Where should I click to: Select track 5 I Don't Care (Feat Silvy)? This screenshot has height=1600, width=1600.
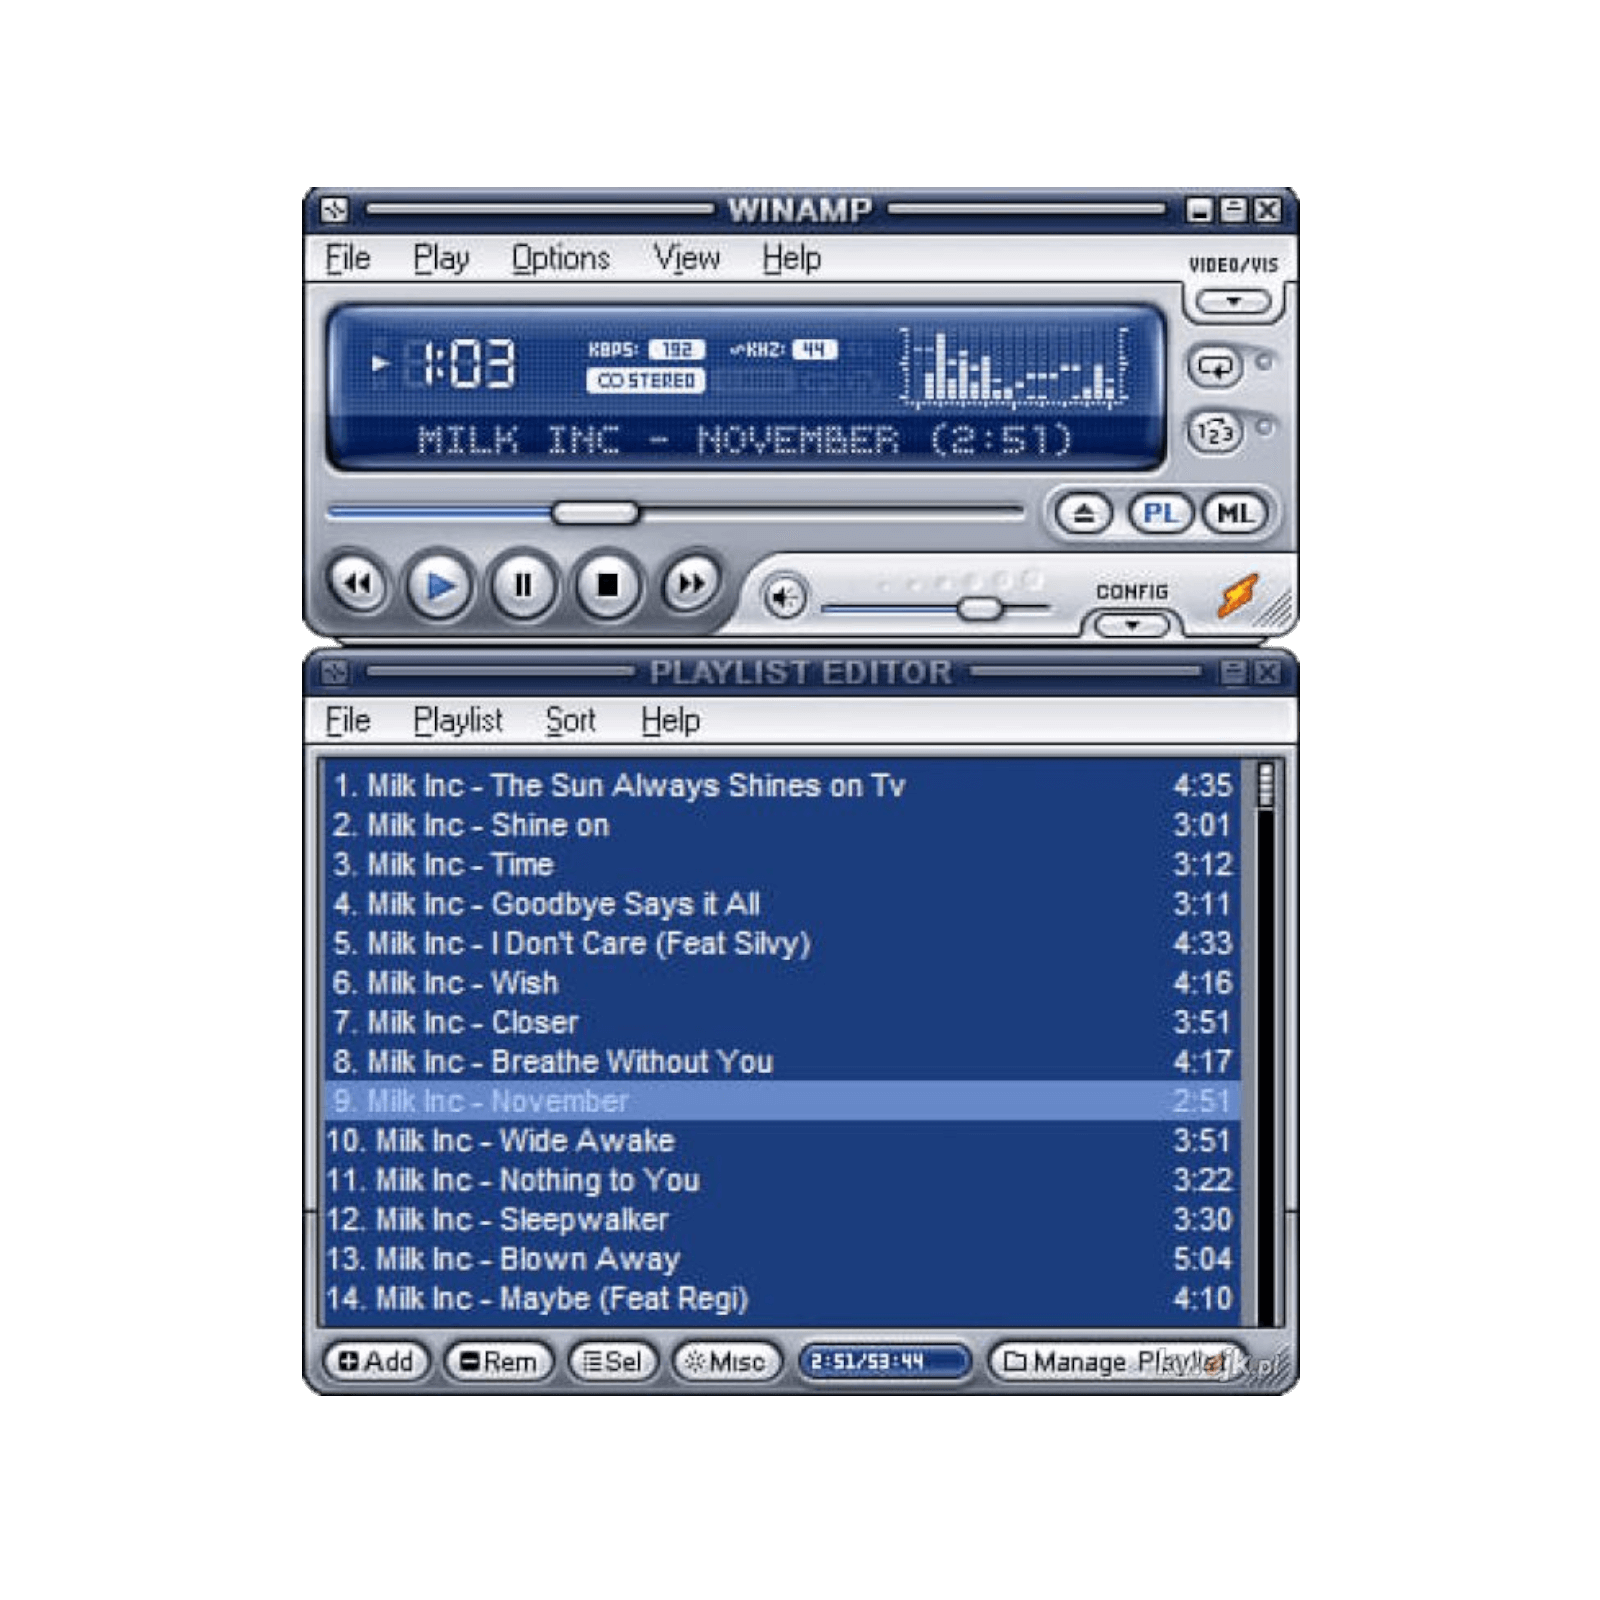(x=783, y=944)
